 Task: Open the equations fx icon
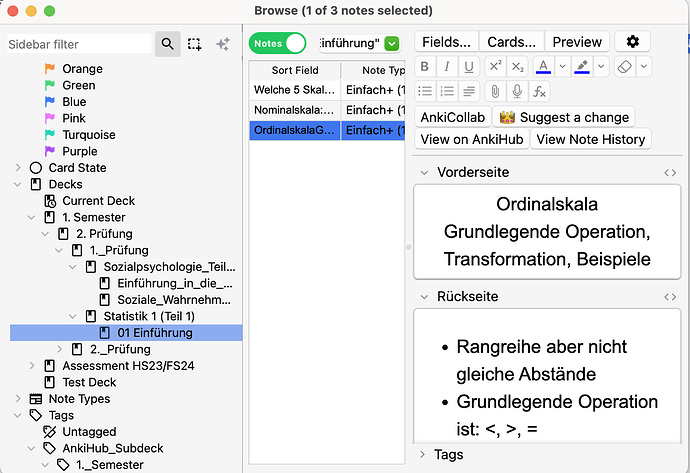tap(540, 92)
